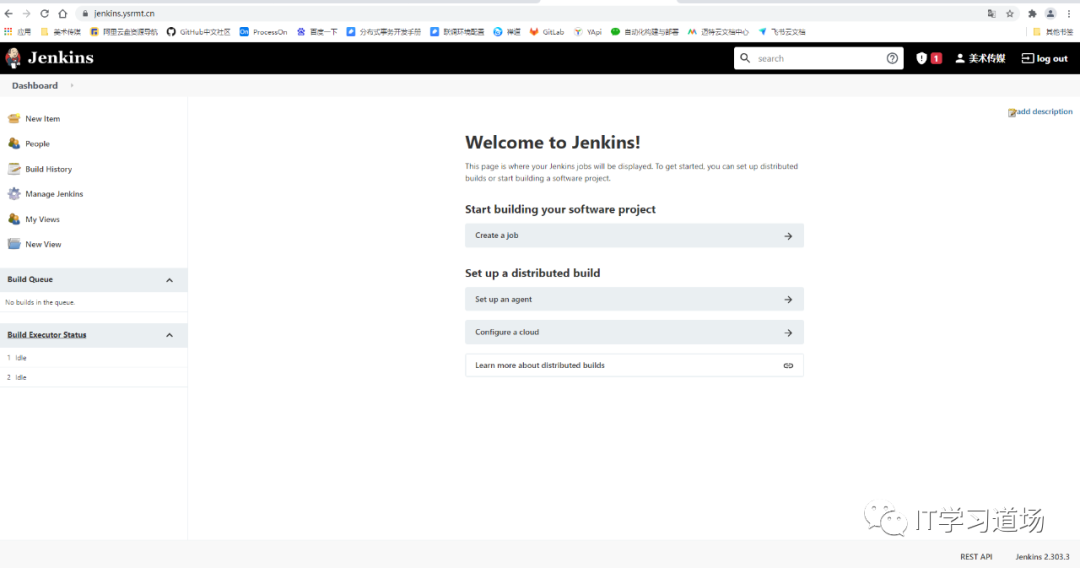1080x568 pixels.
Task: Open the apps grid bookmark shortcut
Action: [x=17, y=32]
